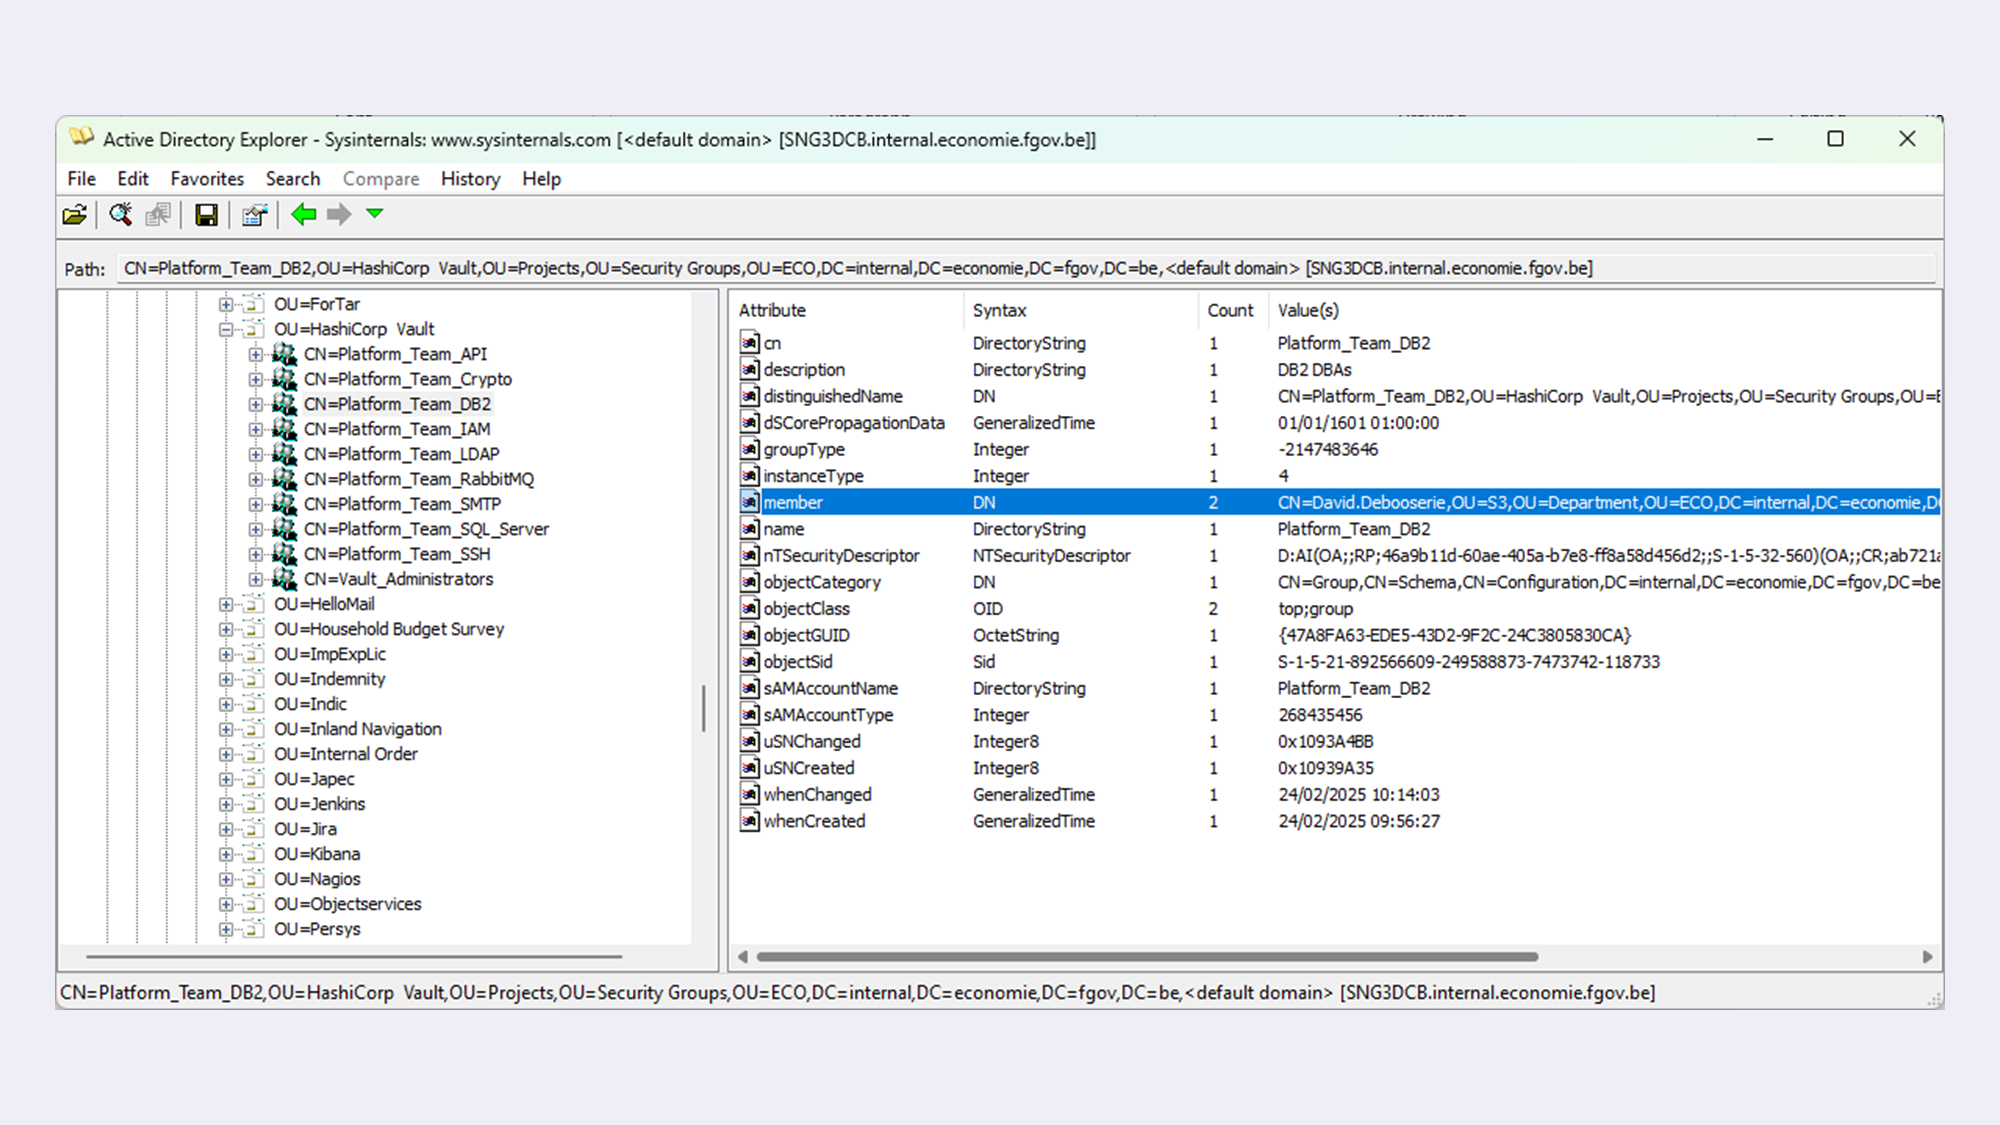Screen dimensions: 2000x1125
Task: Click the Connect to Active Directory folder icon
Action: click(75, 215)
